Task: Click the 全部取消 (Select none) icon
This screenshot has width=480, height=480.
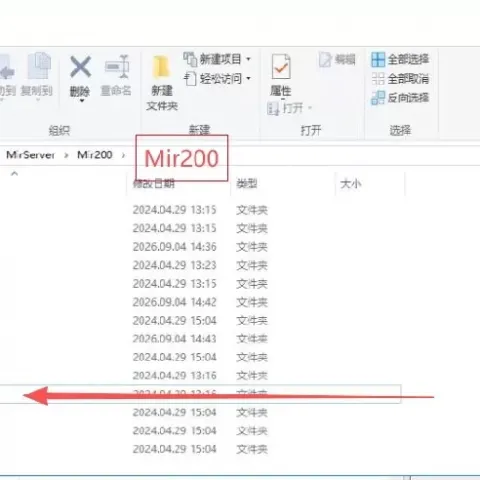Action: 378,79
